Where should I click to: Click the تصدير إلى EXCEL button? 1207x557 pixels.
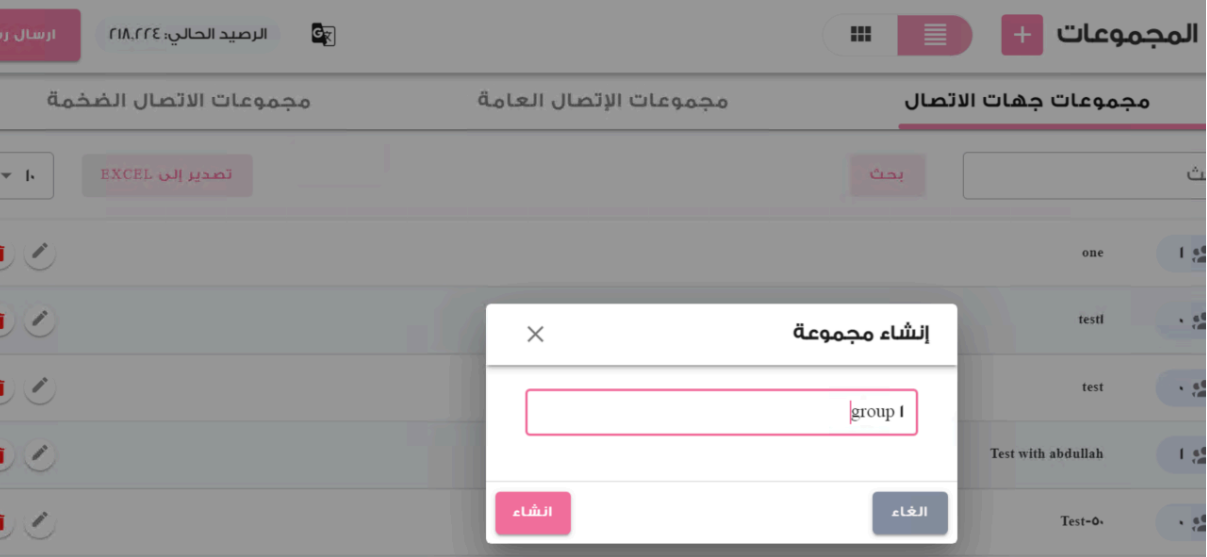click(x=167, y=175)
